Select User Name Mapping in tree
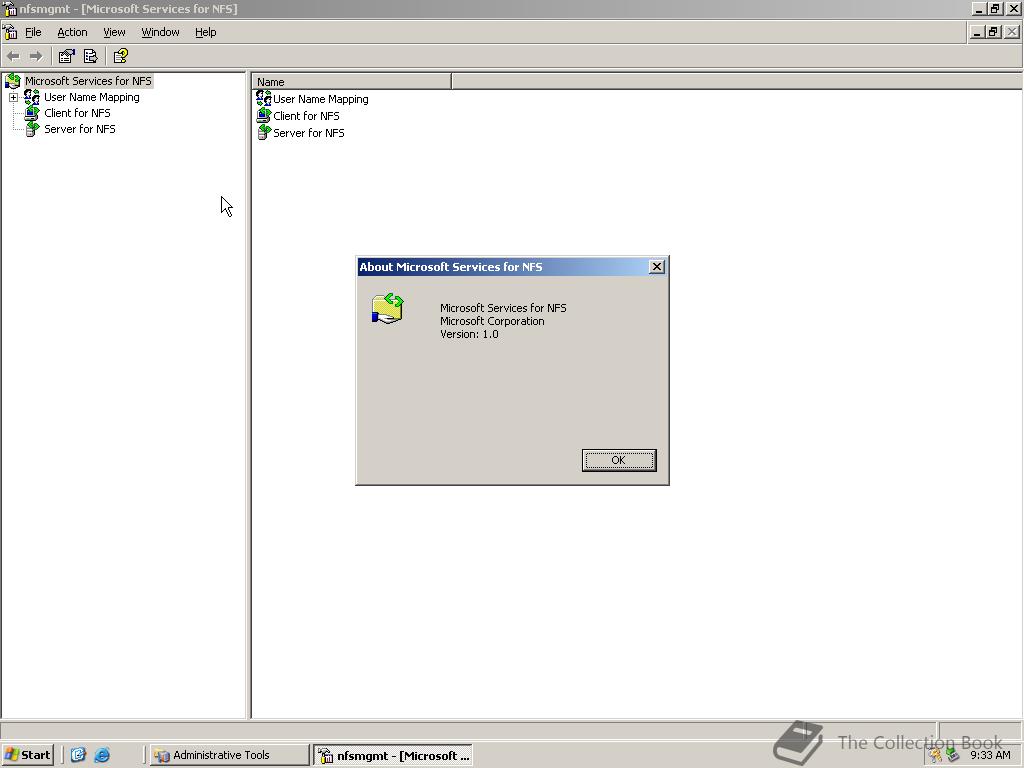 coord(91,97)
